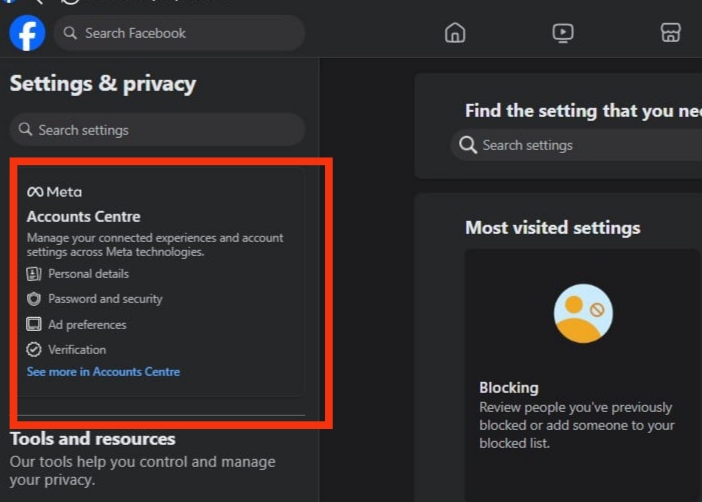This screenshot has width=702, height=502.
Task: Click the Blocking illustration avatar
Action: 583,313
